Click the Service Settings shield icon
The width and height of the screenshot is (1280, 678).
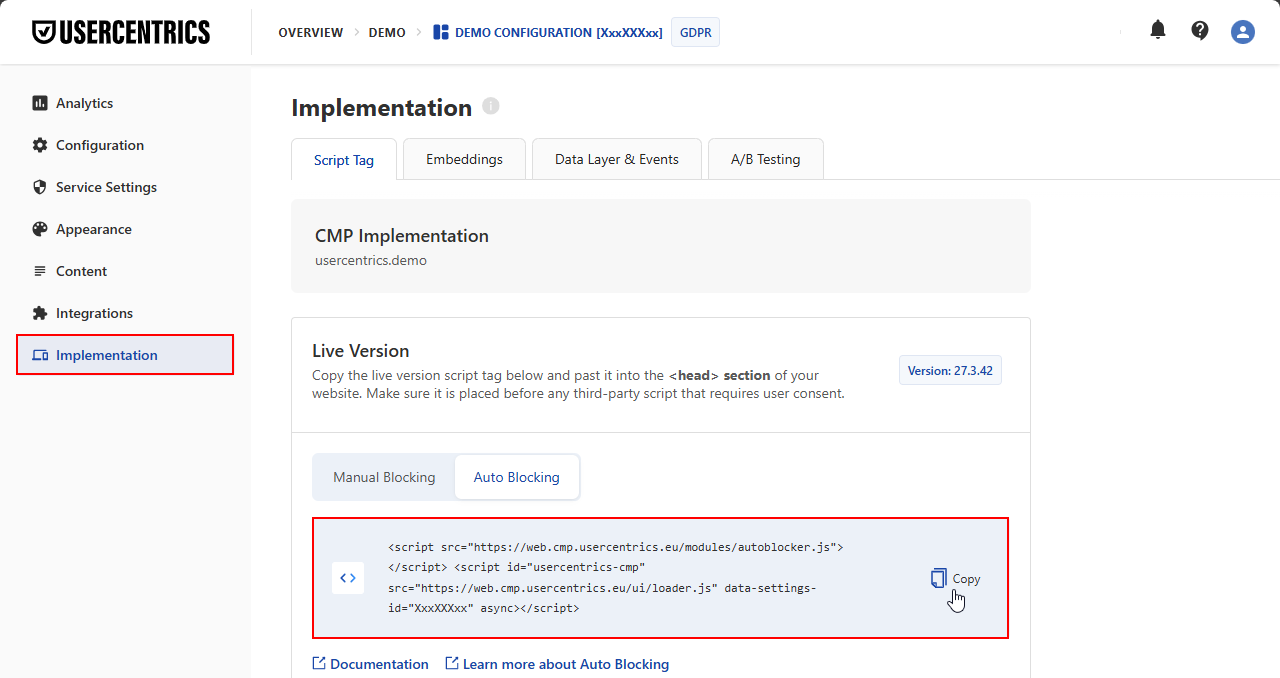tap(40, 187)
